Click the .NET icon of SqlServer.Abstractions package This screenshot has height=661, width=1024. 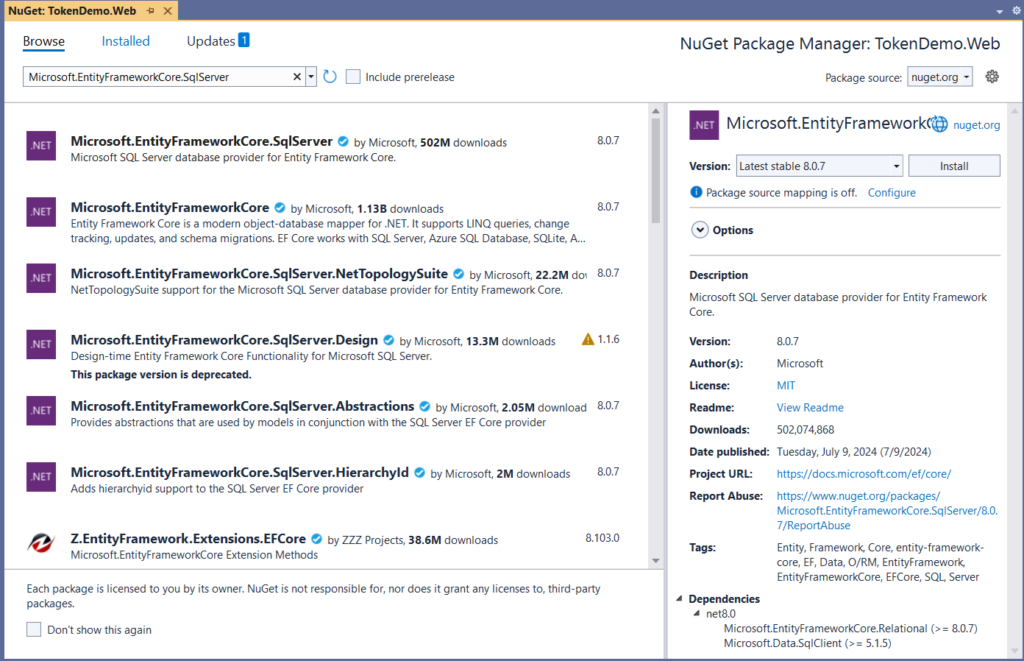click(41, 410)
